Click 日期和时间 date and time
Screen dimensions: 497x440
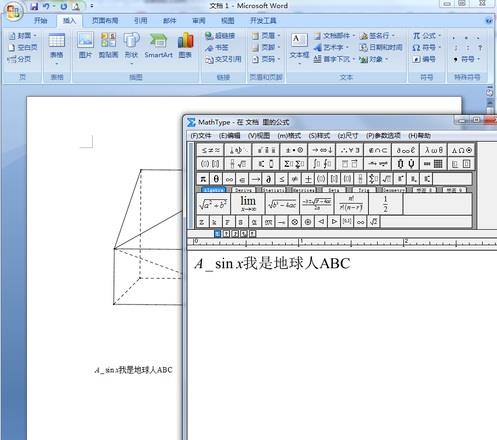click(381, 47)
